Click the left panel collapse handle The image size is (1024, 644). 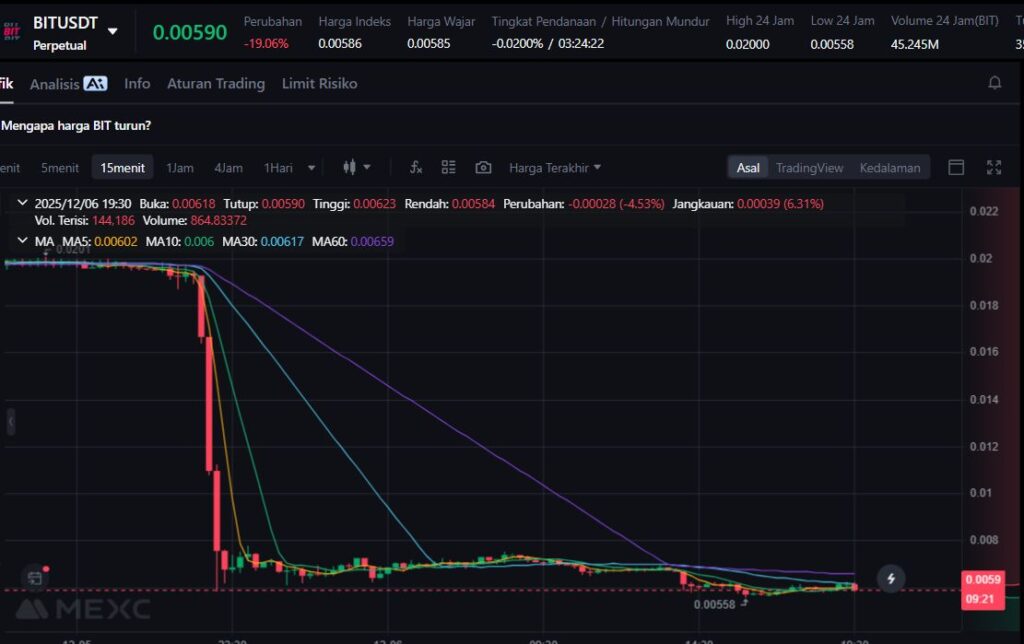coord(12,422)
